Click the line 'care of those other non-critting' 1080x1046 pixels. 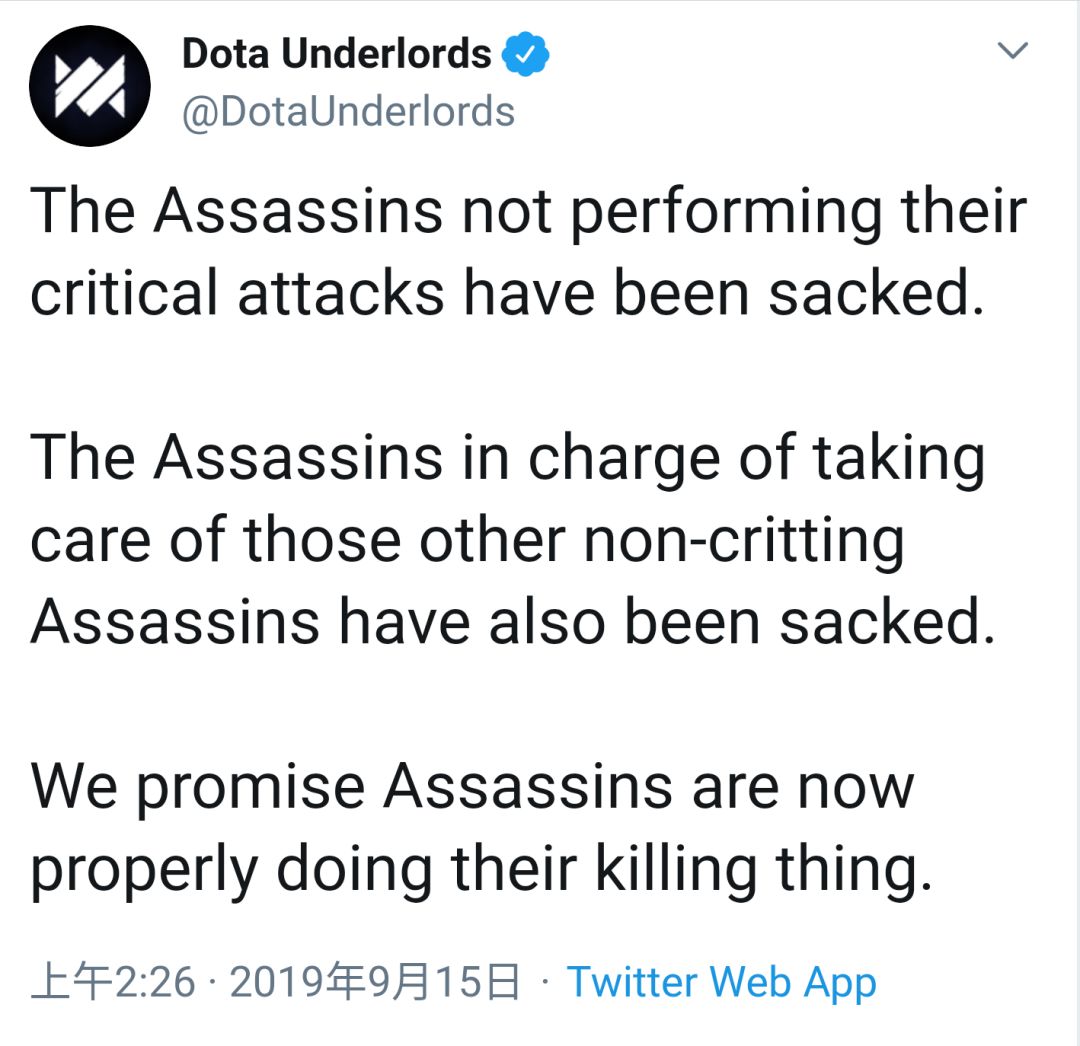[467, 540]
